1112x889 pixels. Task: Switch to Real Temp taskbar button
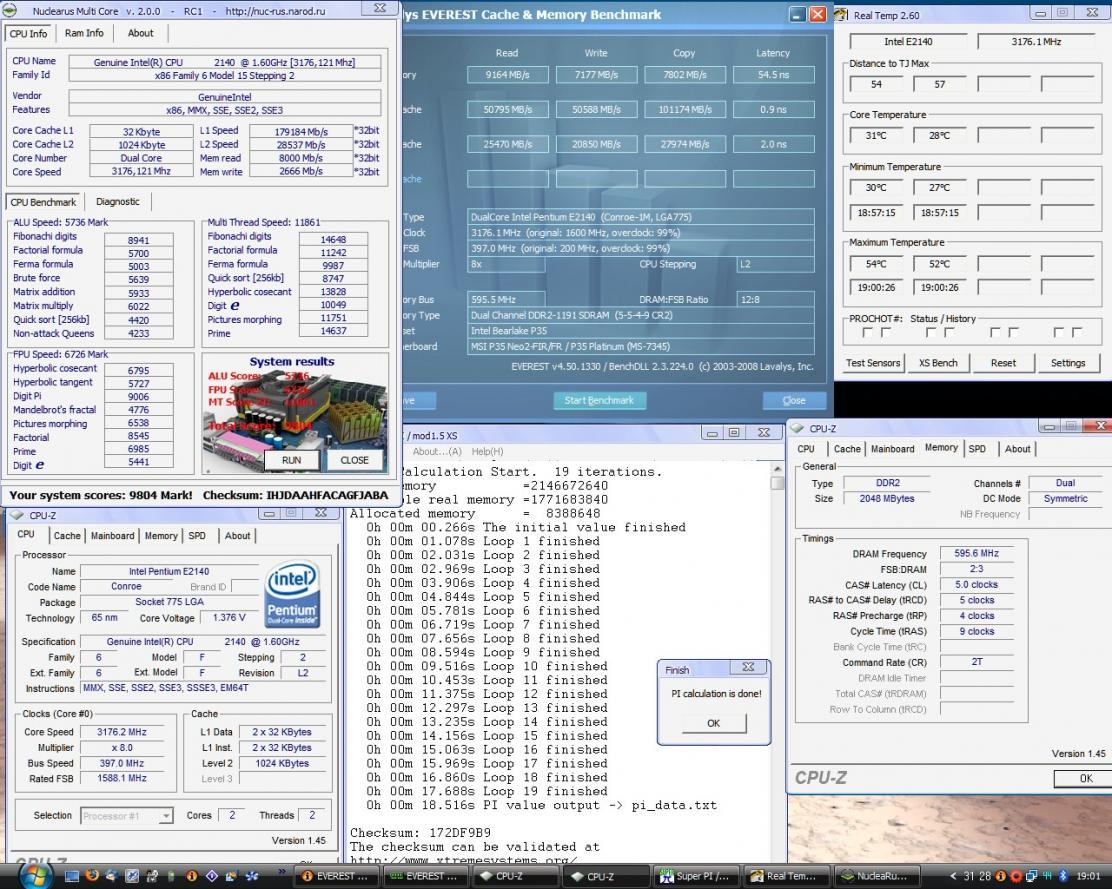click(785, 876)
